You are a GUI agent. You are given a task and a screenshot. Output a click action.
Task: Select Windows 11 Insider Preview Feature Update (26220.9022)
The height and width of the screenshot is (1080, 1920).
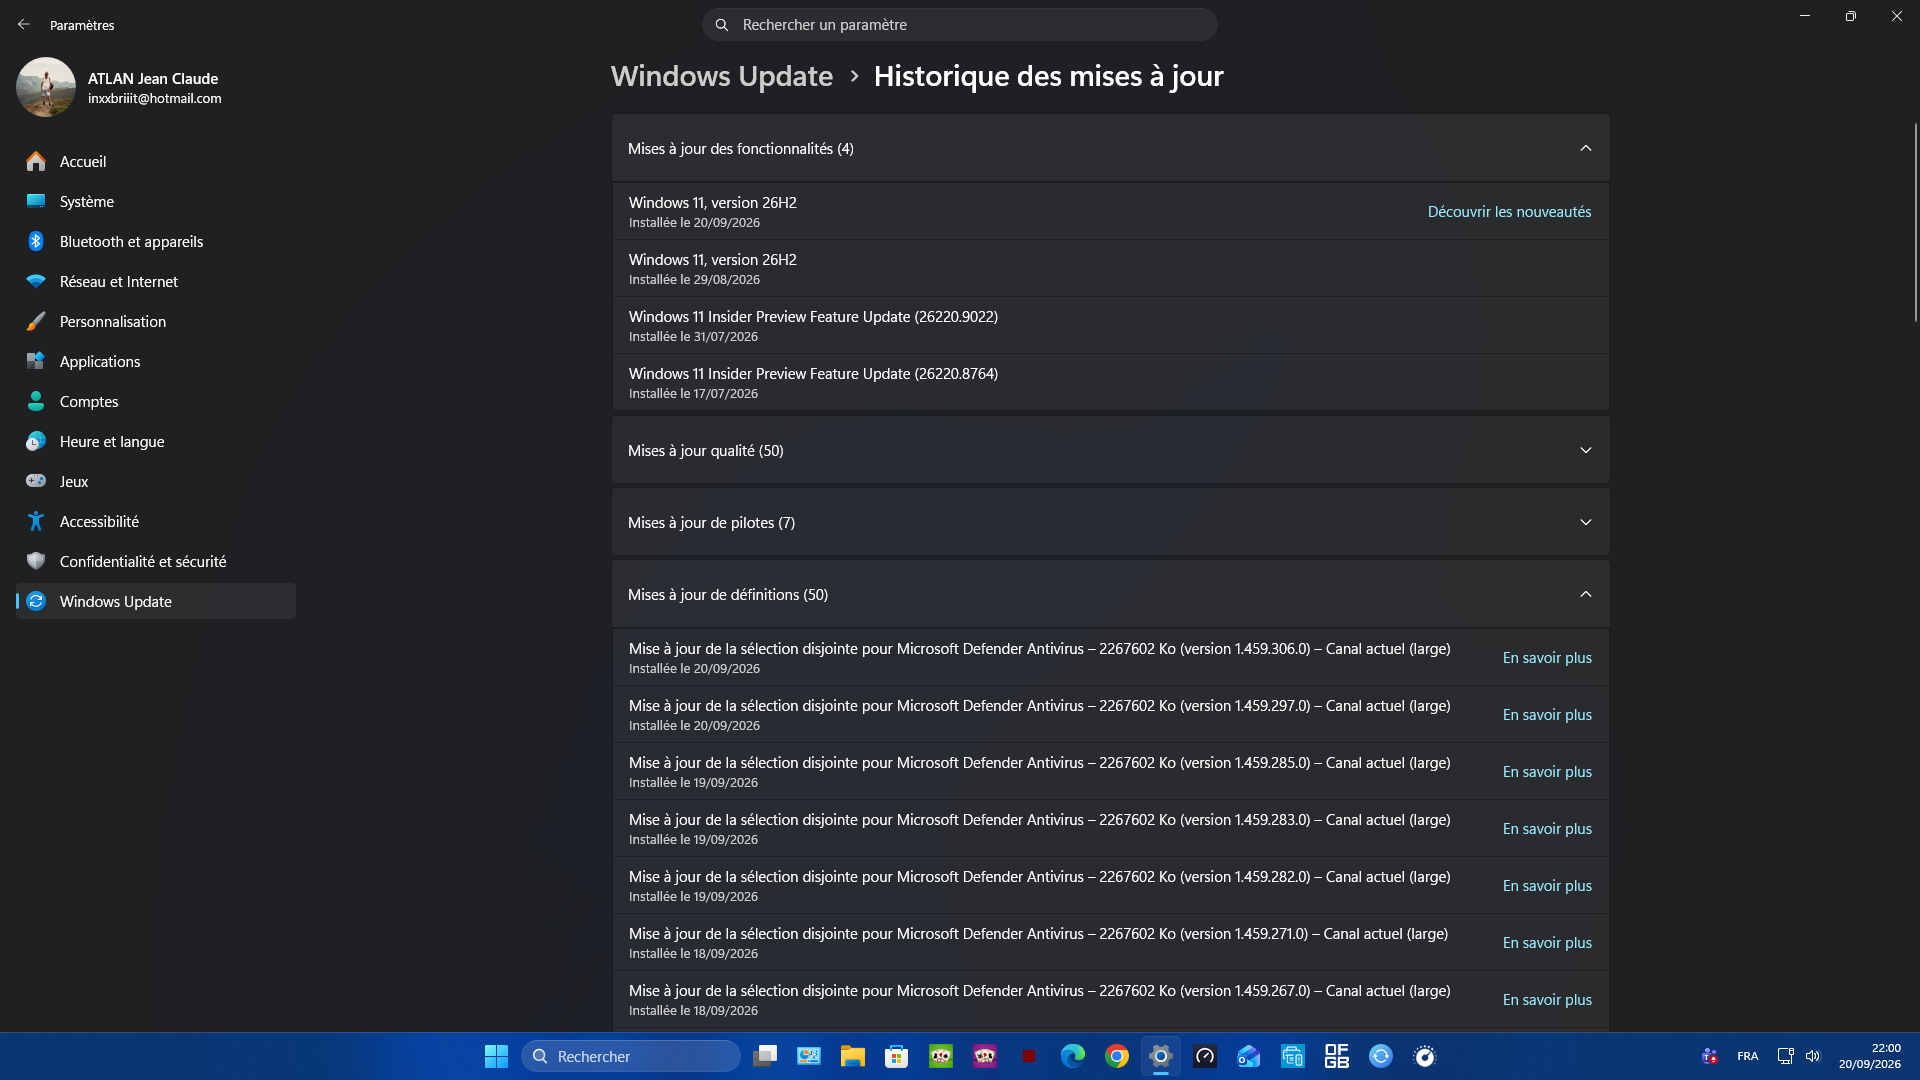1110,326
